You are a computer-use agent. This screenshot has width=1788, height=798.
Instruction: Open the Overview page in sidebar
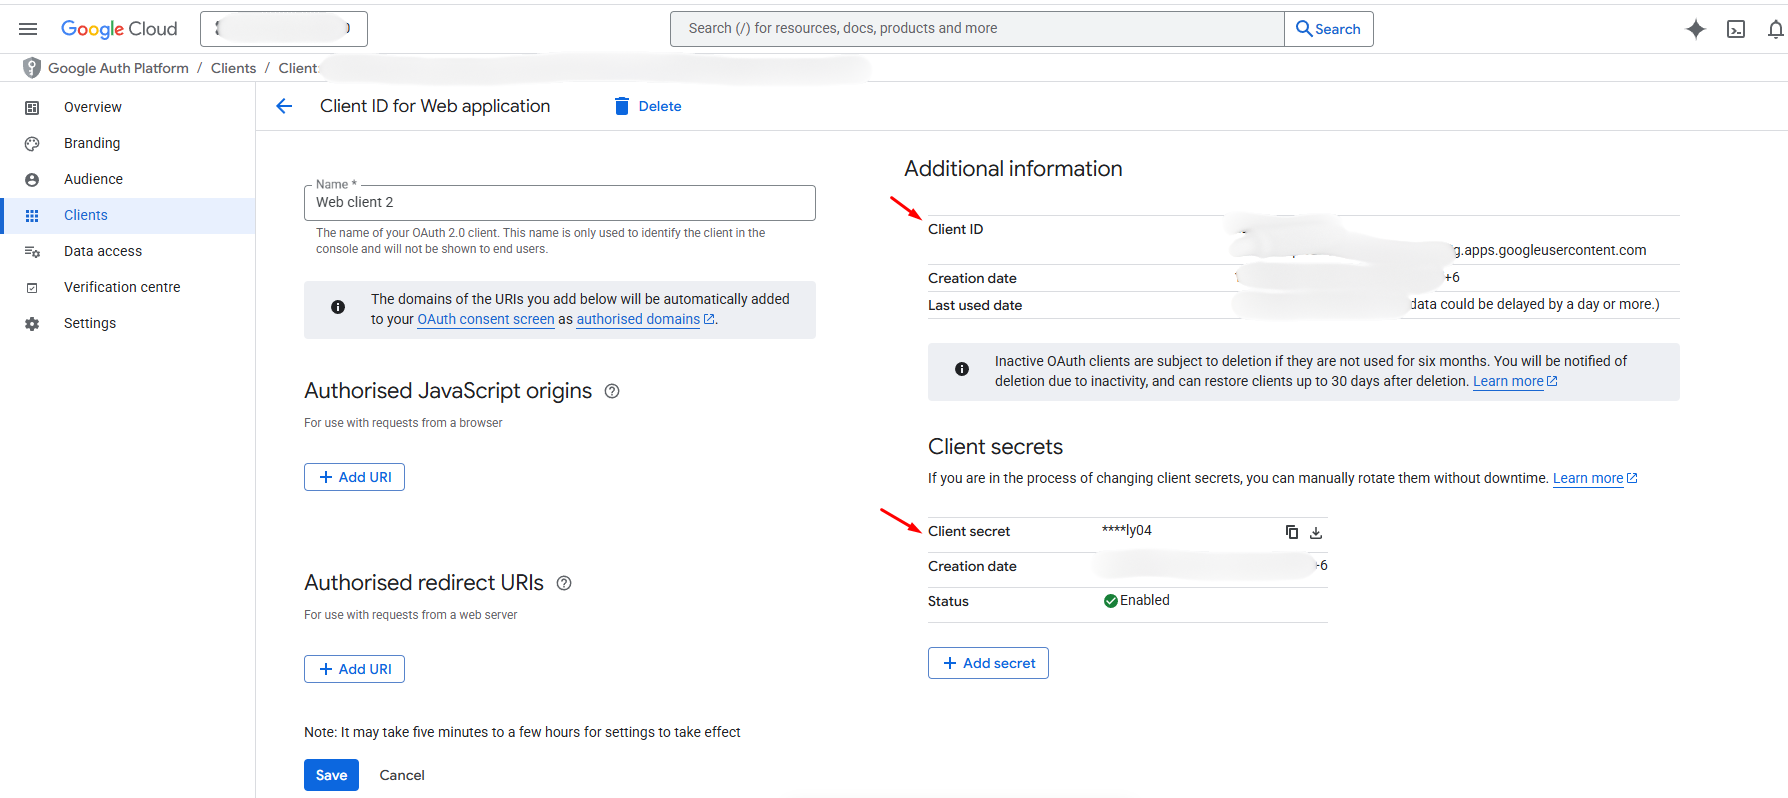(93, 107)
